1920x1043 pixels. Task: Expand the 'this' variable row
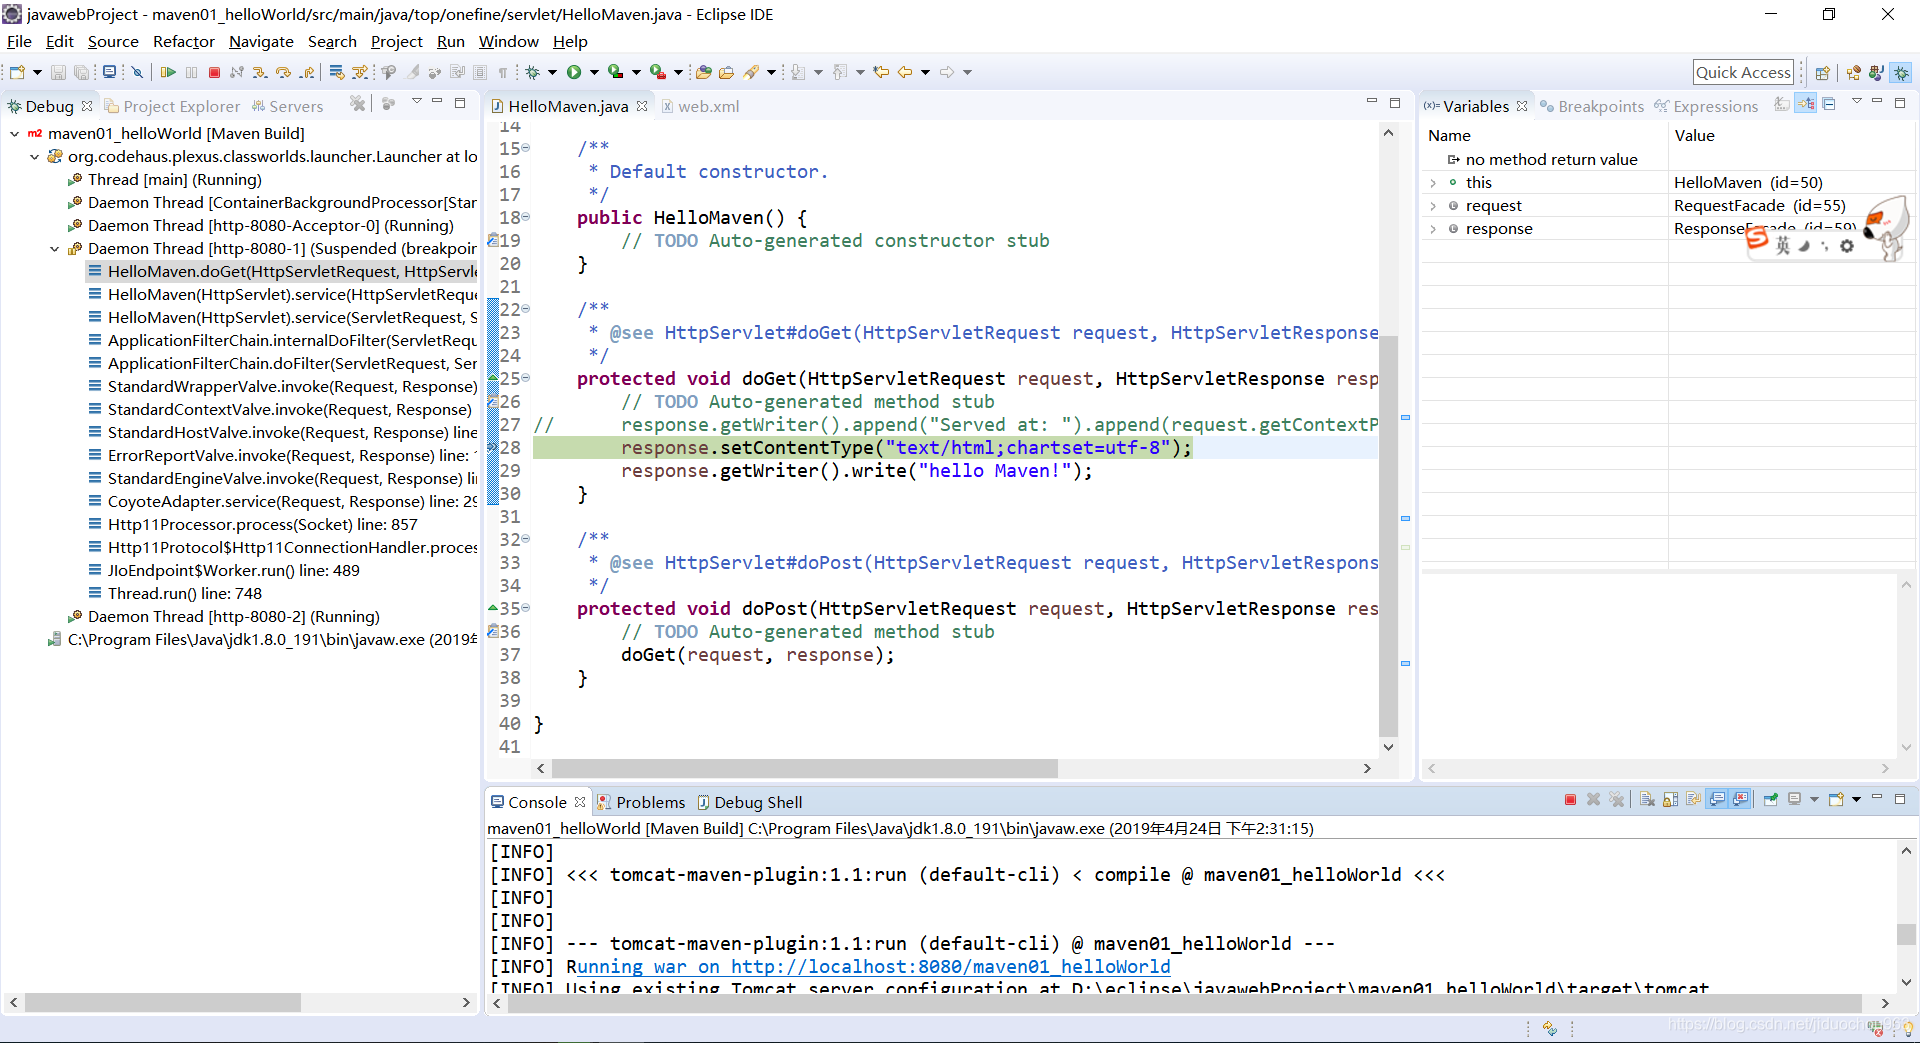(x=1433, y=182)
